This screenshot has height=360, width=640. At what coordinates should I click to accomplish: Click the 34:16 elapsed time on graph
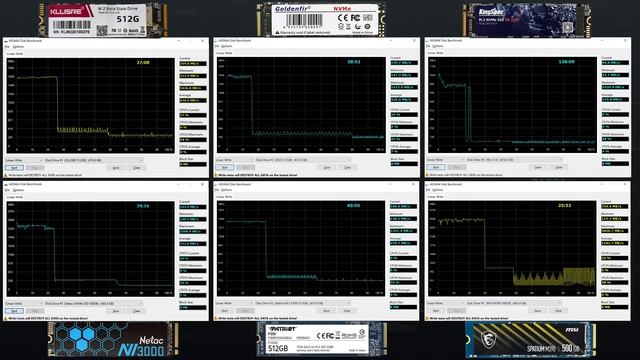143,206
